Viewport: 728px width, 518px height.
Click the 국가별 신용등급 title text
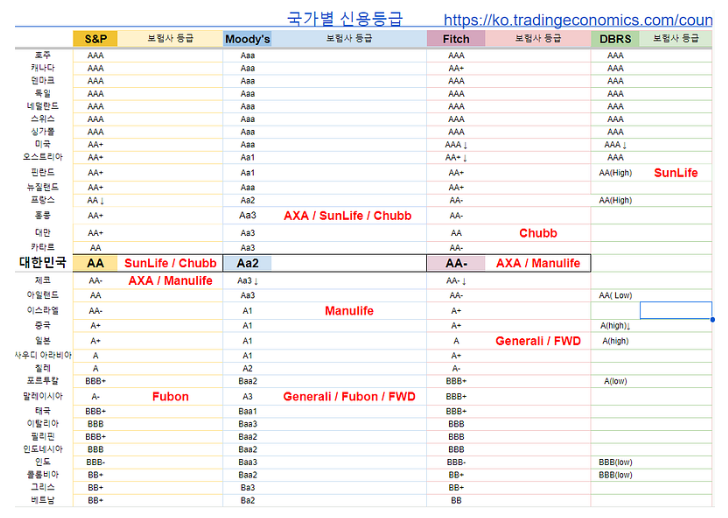344,18
